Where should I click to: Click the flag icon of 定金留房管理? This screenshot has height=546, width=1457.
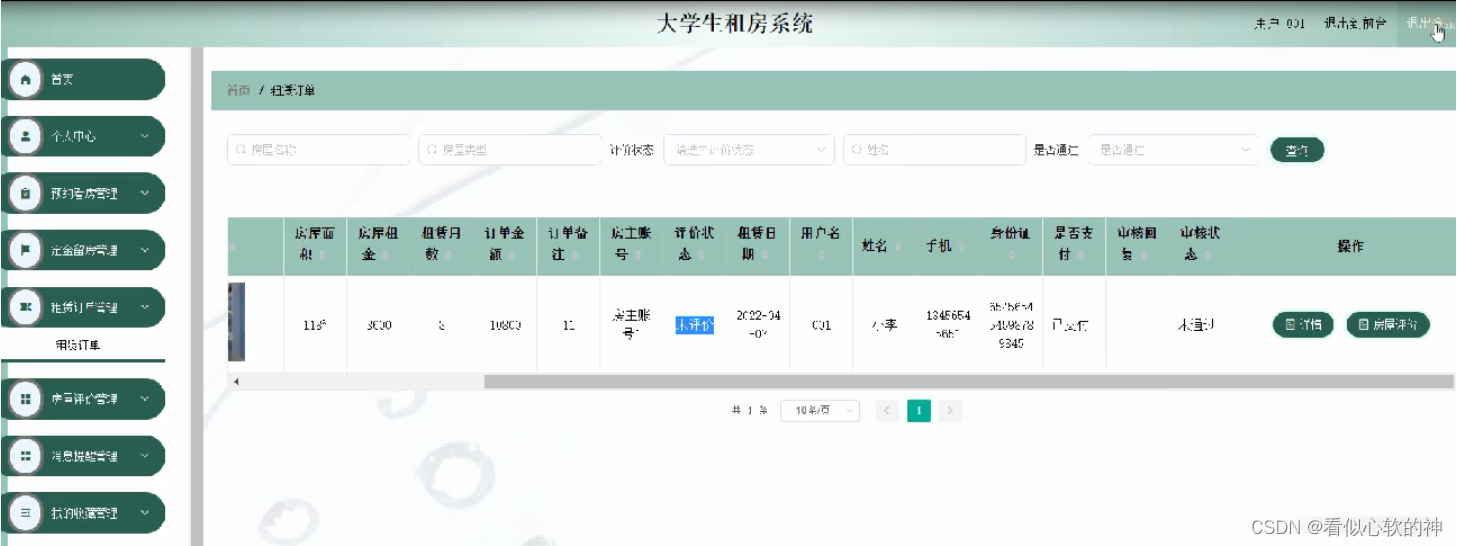click(x=26, y=250)
